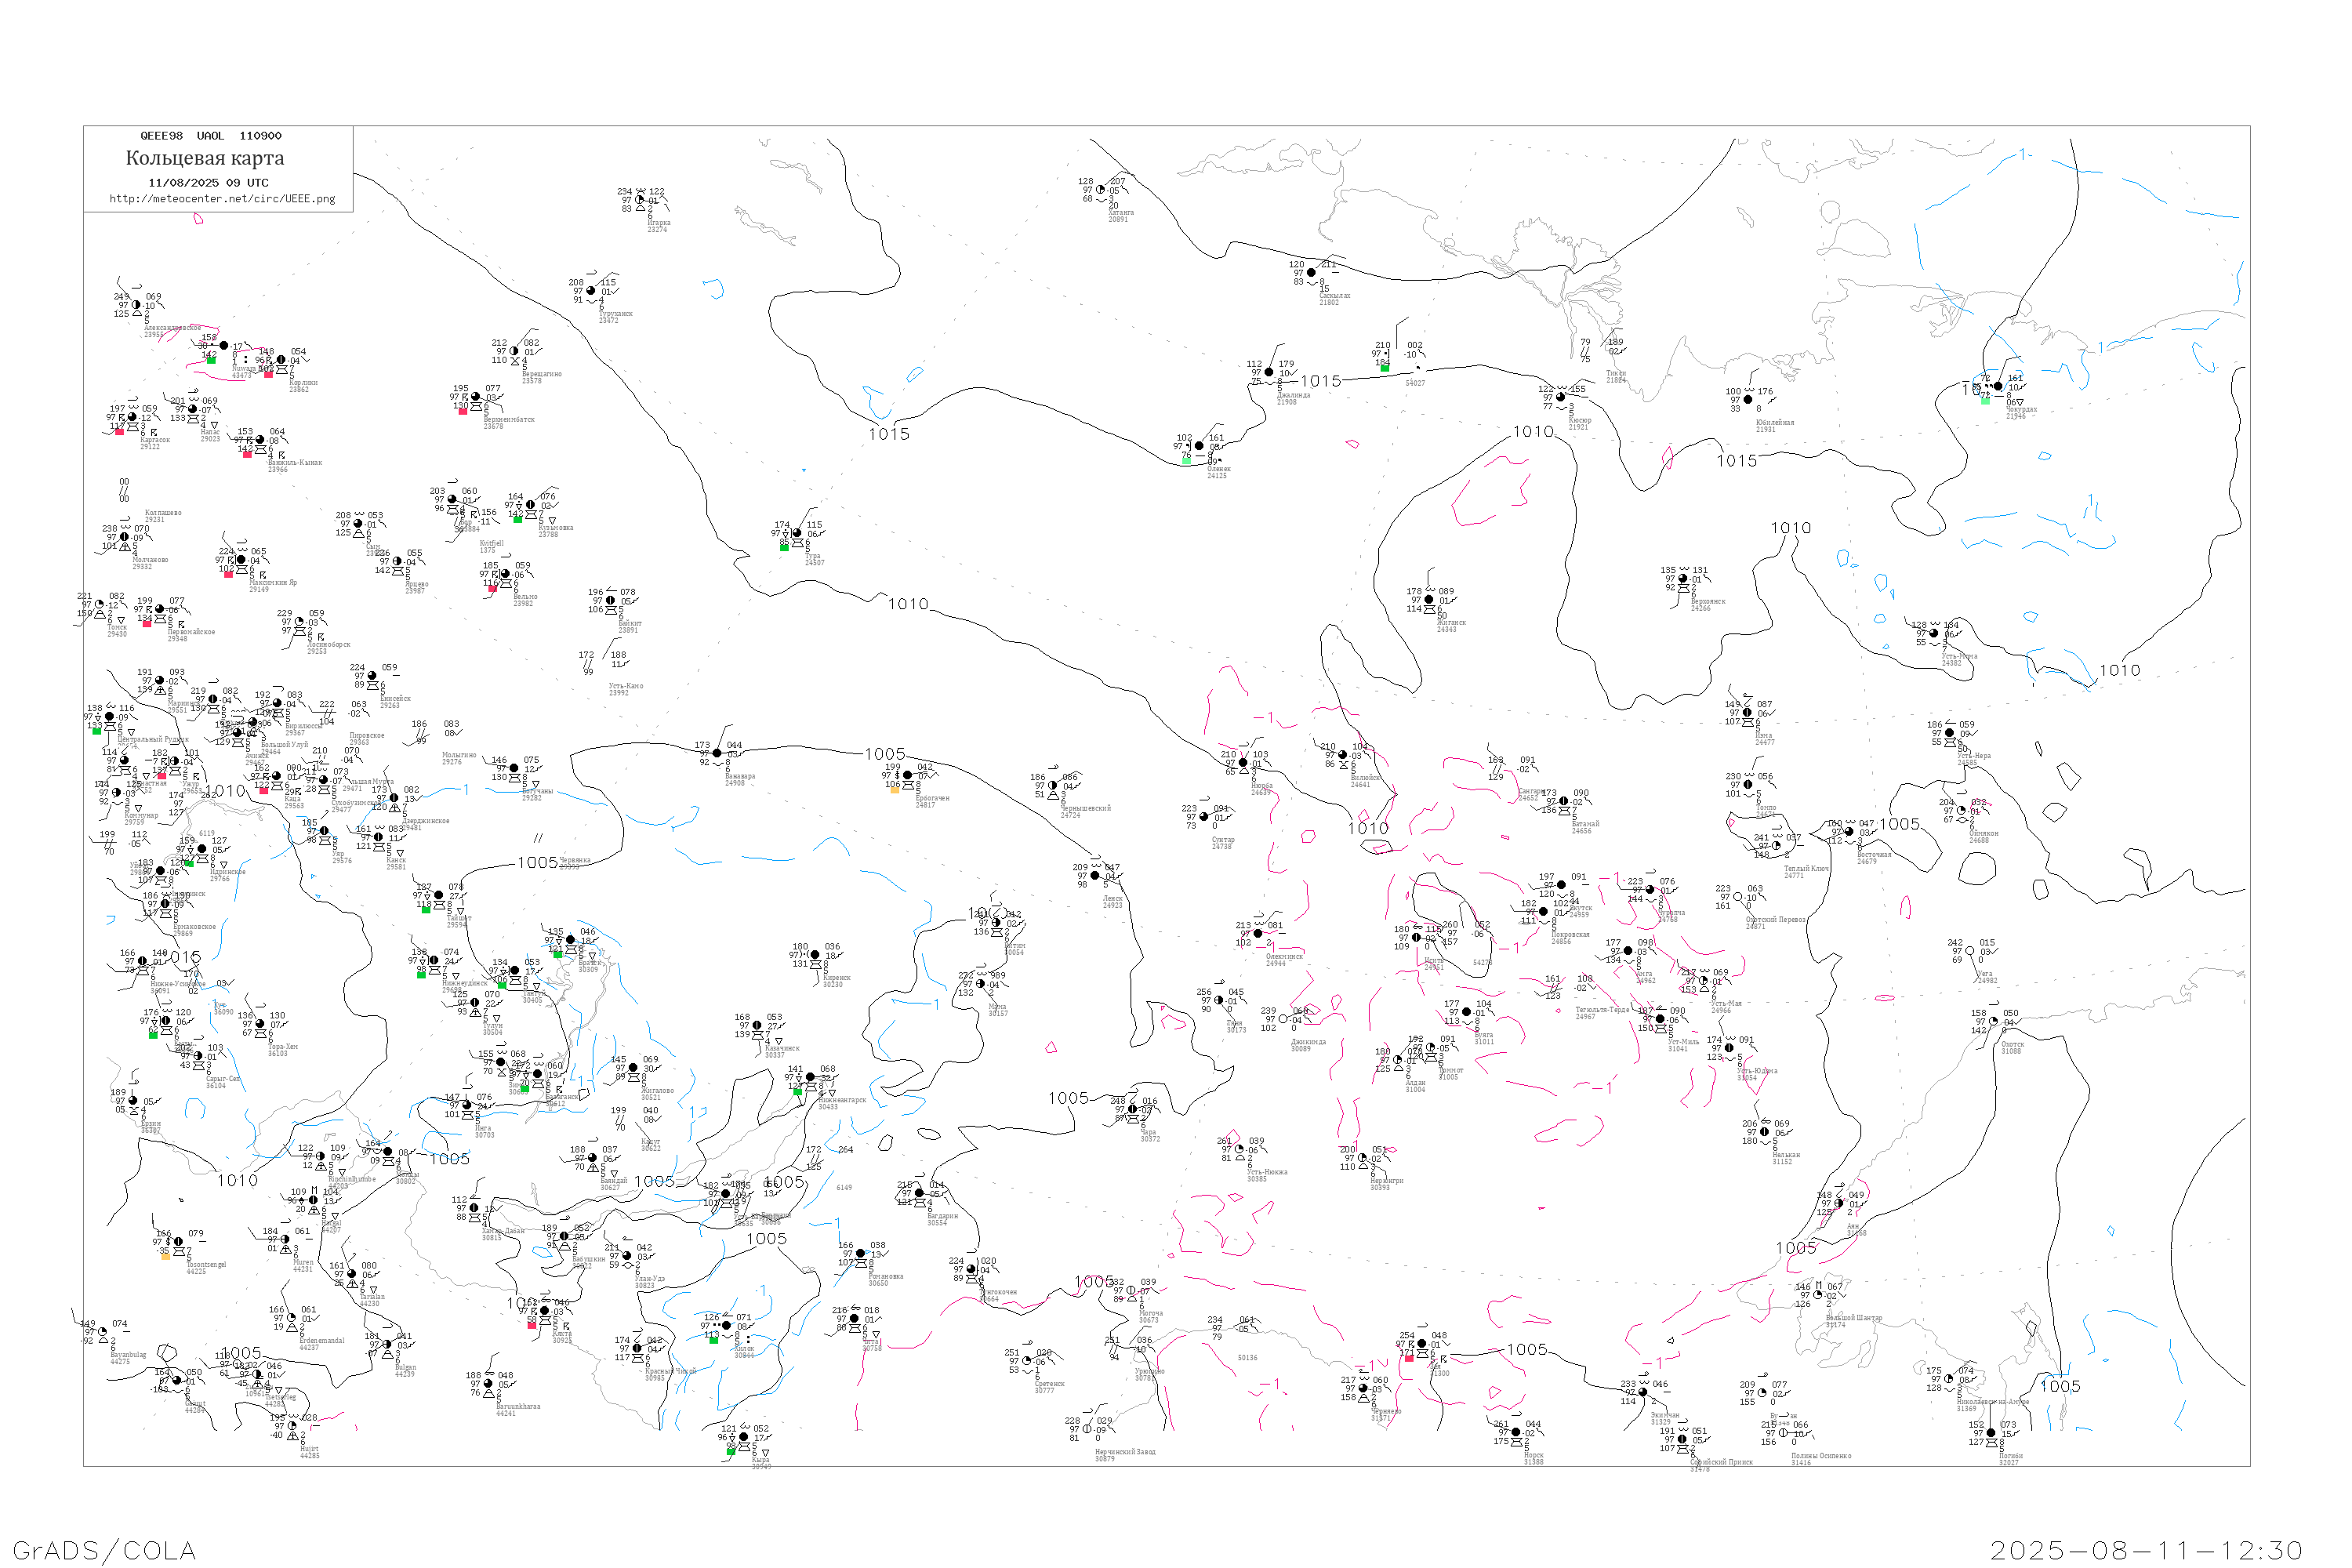The width and height of the screenshot is (2352, 1568).
Task: Click the Байкит station circle marker
Action: point(611,601)
